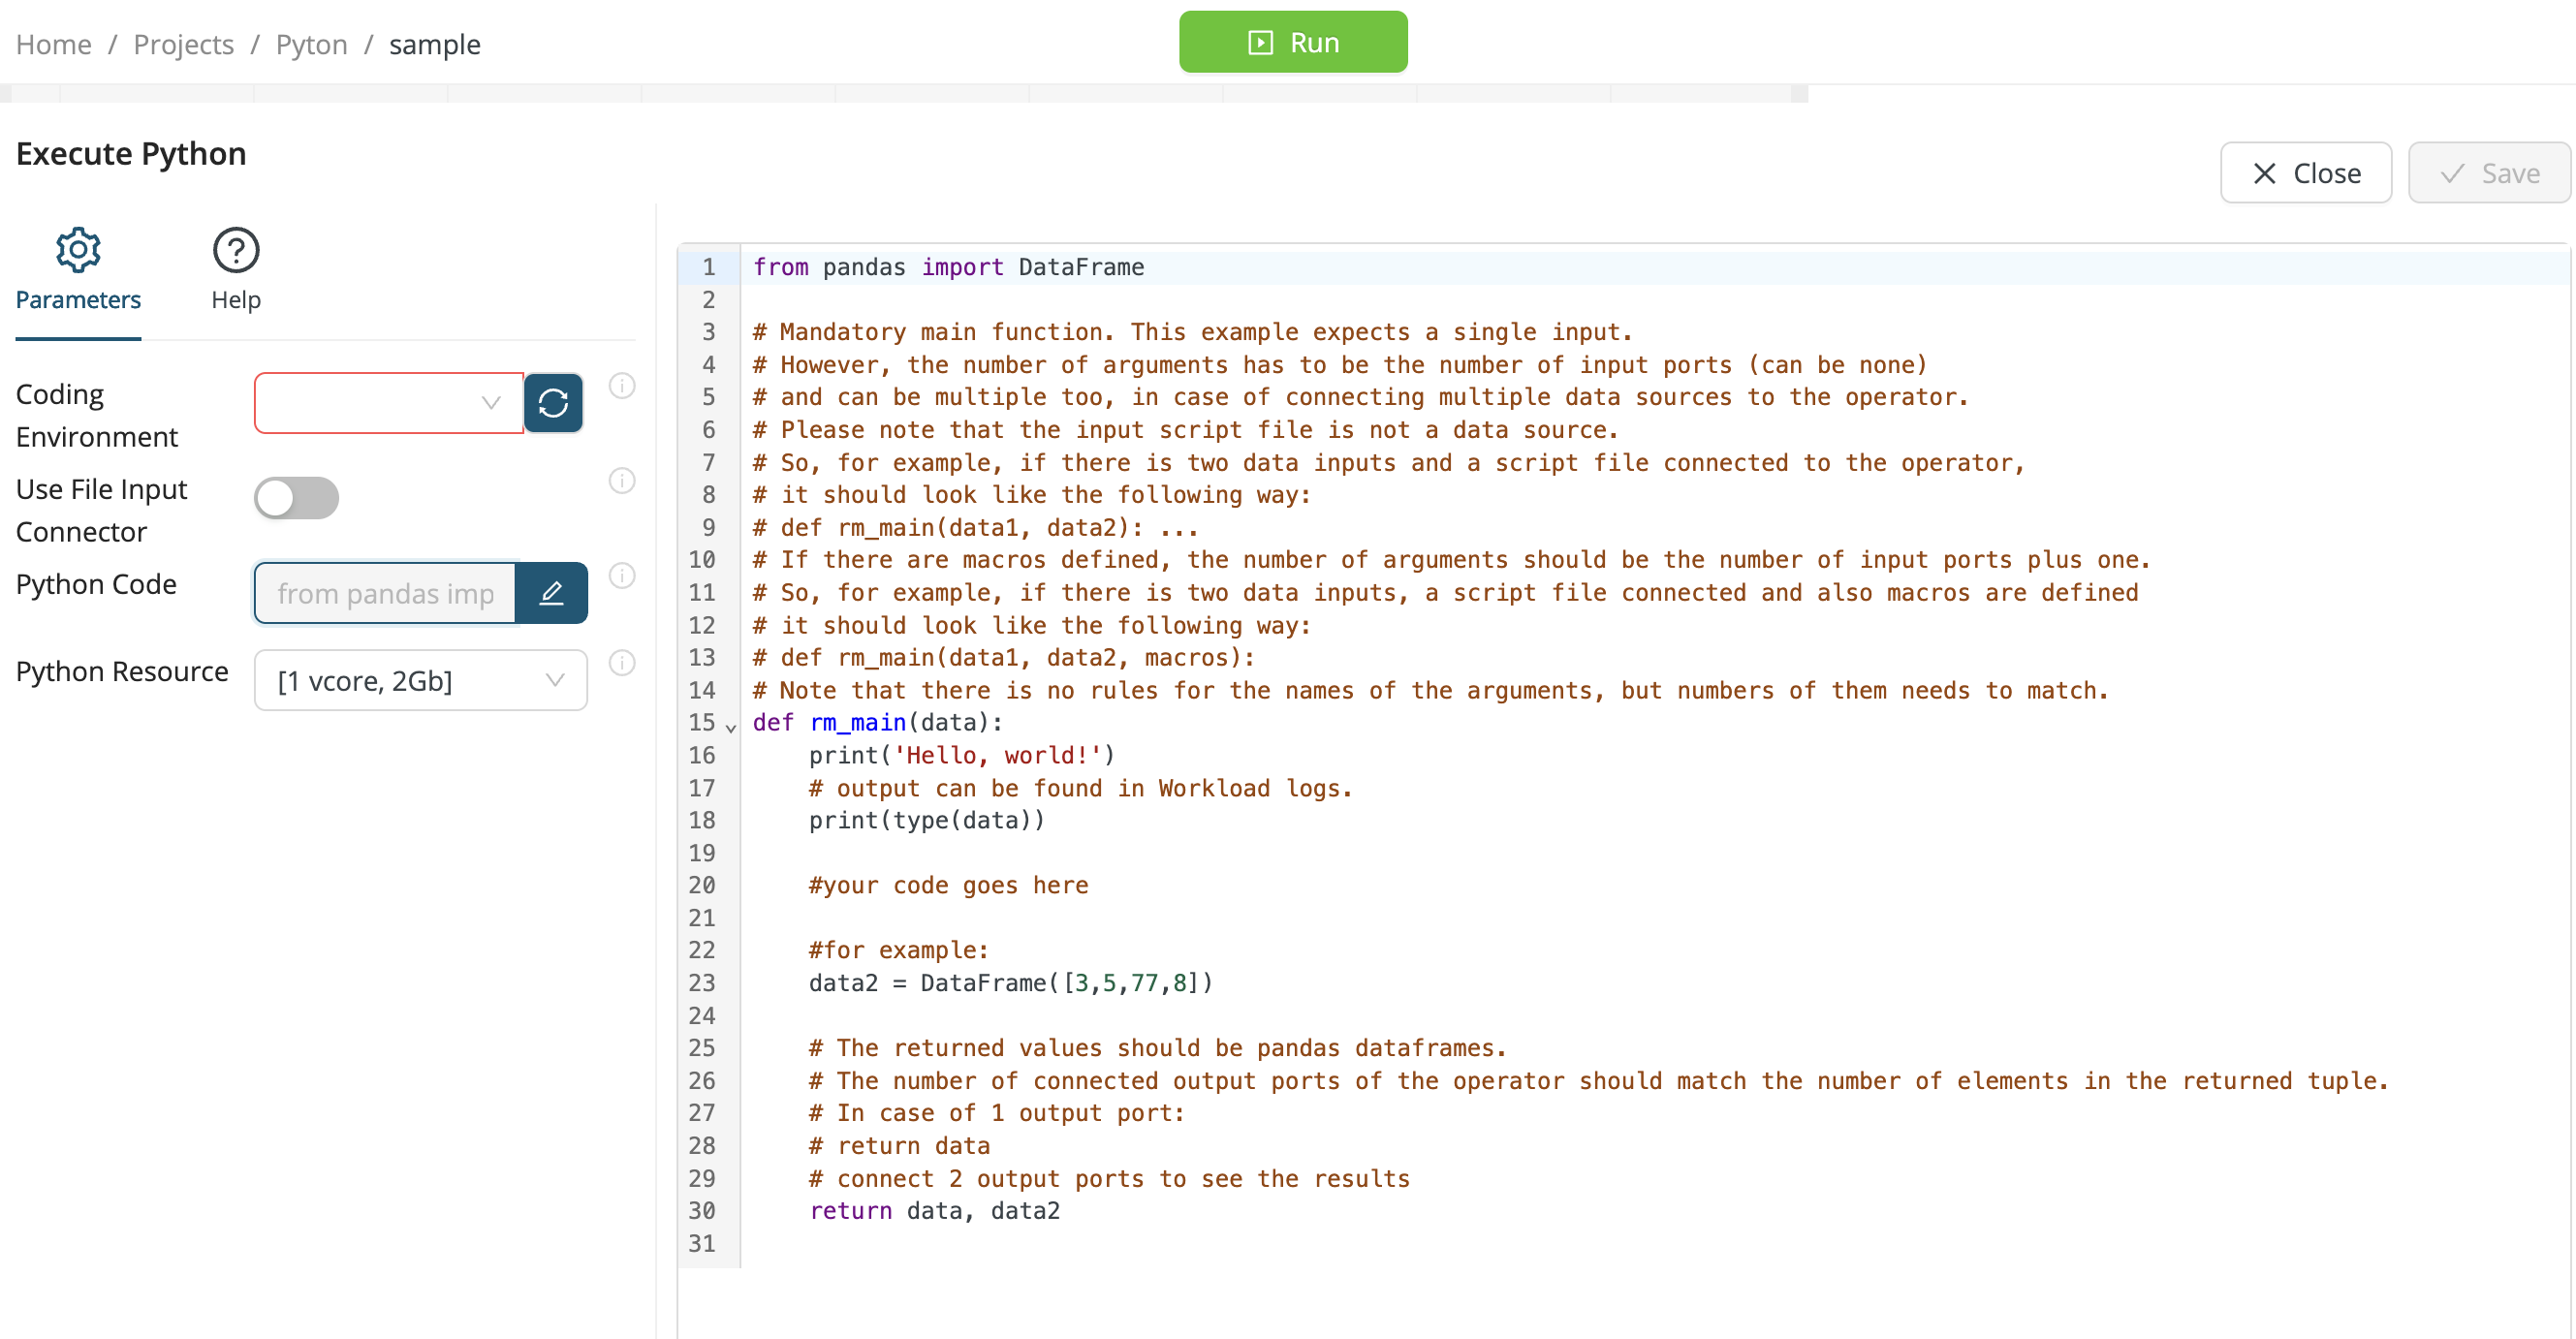Click the Close button

click(x=2305, y=173)
